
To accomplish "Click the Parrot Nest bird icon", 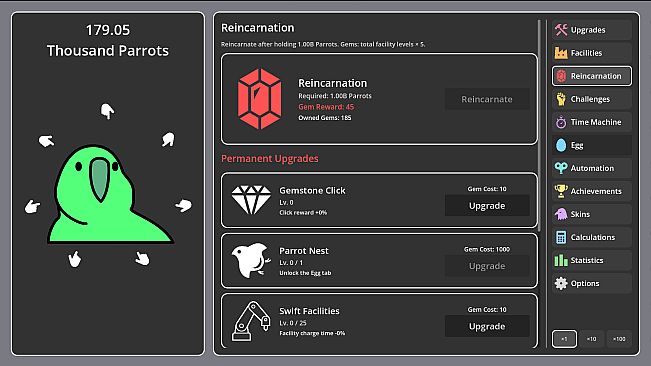I will [250, 260].
